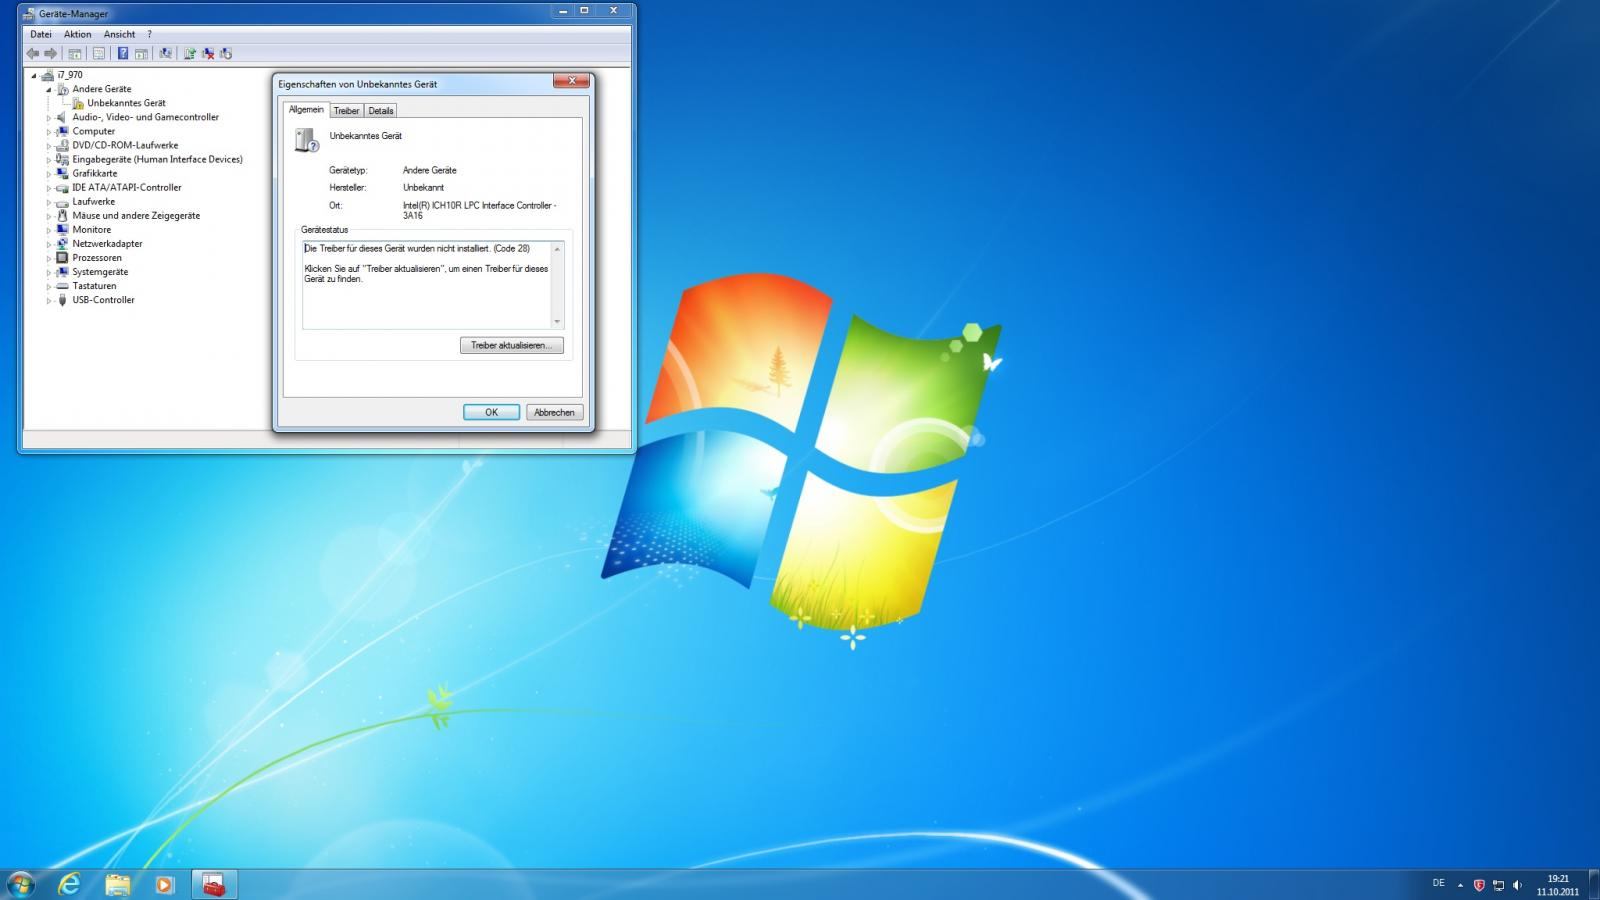The width and height of the screenshot is (1600, 900).
Task: Confirm the dialog with OK
Action: pos(491,412)
